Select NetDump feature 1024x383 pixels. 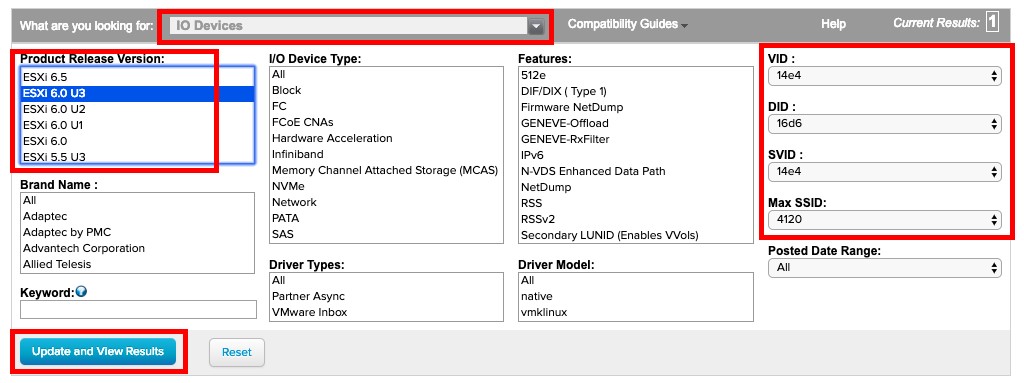635,187
